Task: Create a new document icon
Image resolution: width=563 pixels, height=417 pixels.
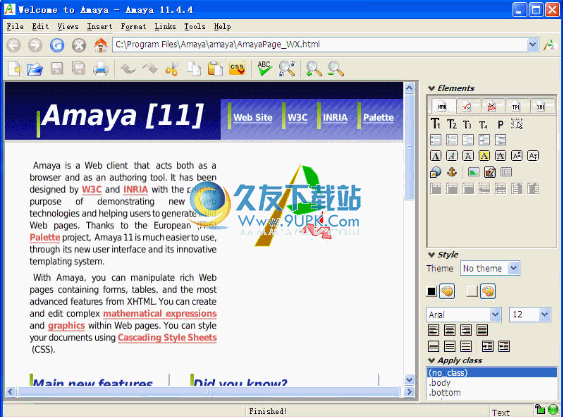Action: (x=14, y=68)
